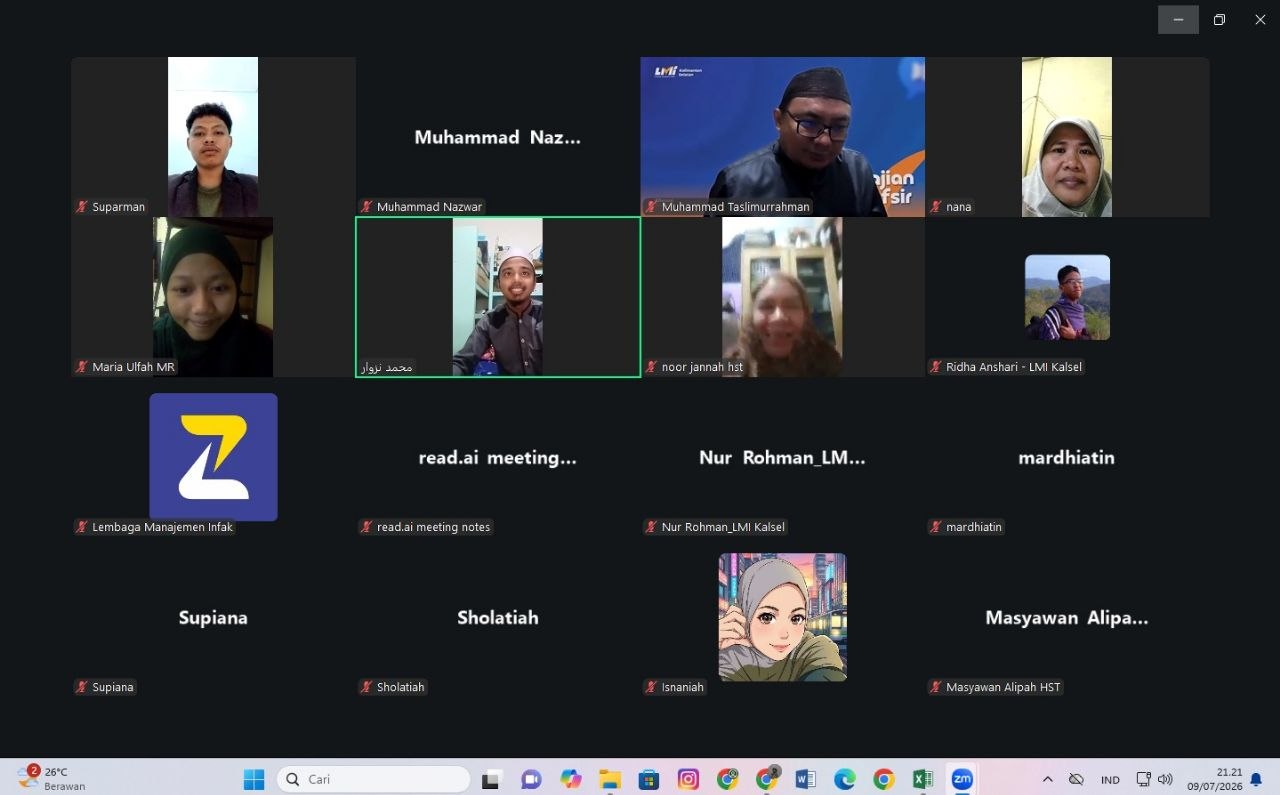Click the Cari search box
This screenshot has width=1280, height=795.
point(373,779)
